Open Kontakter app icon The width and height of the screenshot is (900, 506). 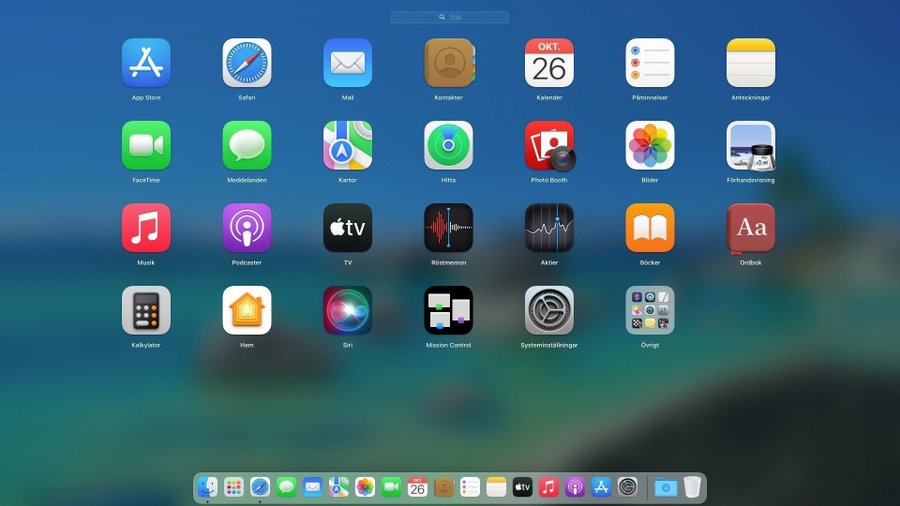pyautogui.click(x=448, y=63)
